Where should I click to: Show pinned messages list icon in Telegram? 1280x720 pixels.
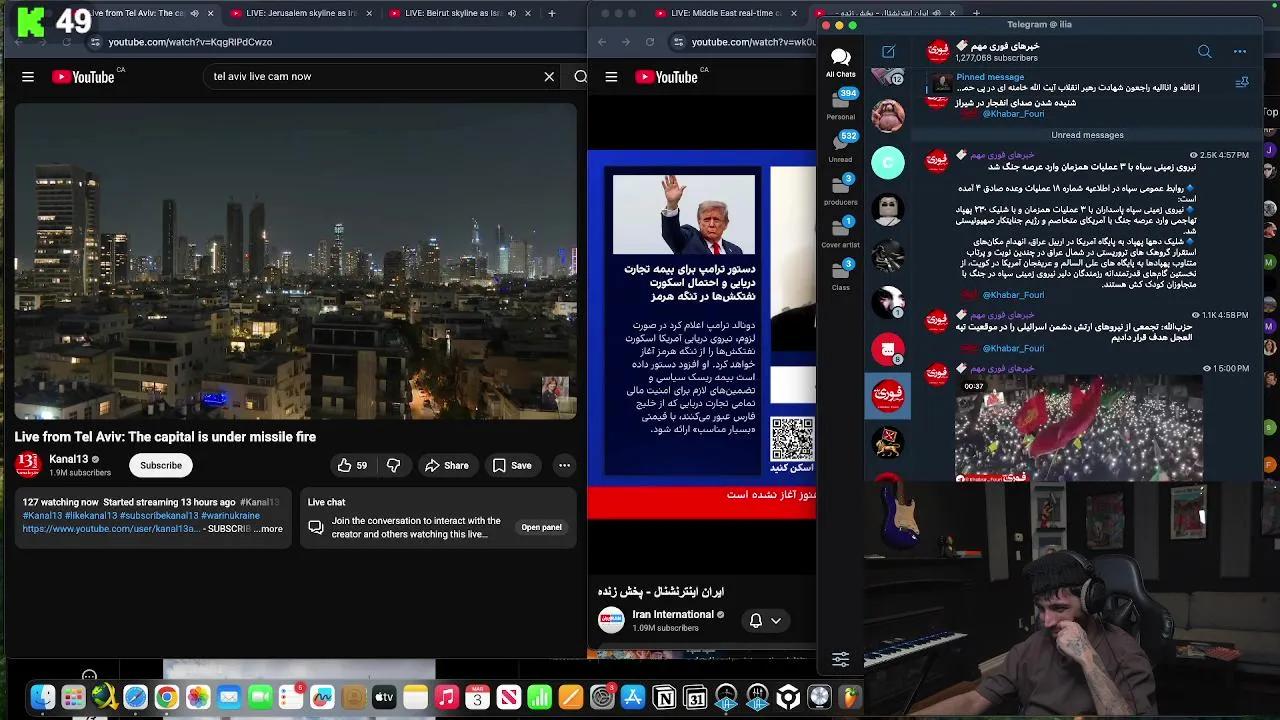pyautogui.click(x=1242, y=83)
